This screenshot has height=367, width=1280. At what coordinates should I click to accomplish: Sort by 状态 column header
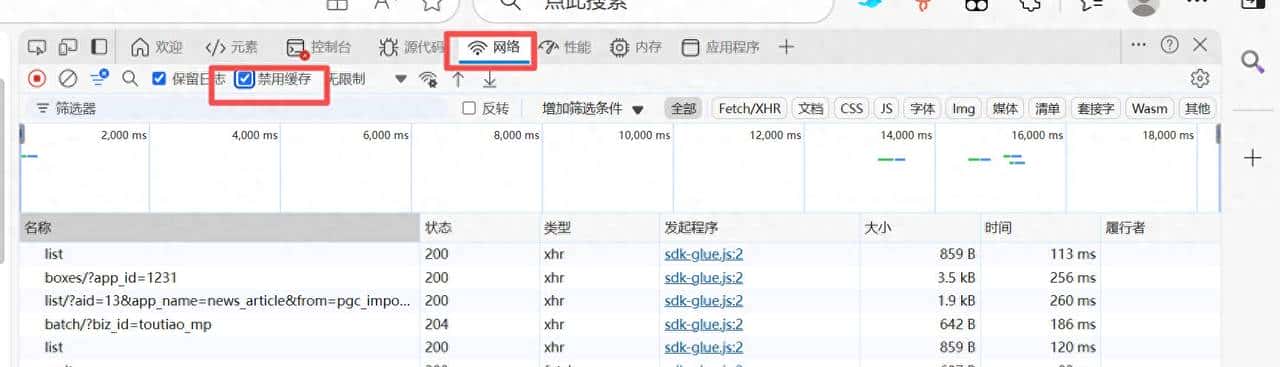pos(480,228)
